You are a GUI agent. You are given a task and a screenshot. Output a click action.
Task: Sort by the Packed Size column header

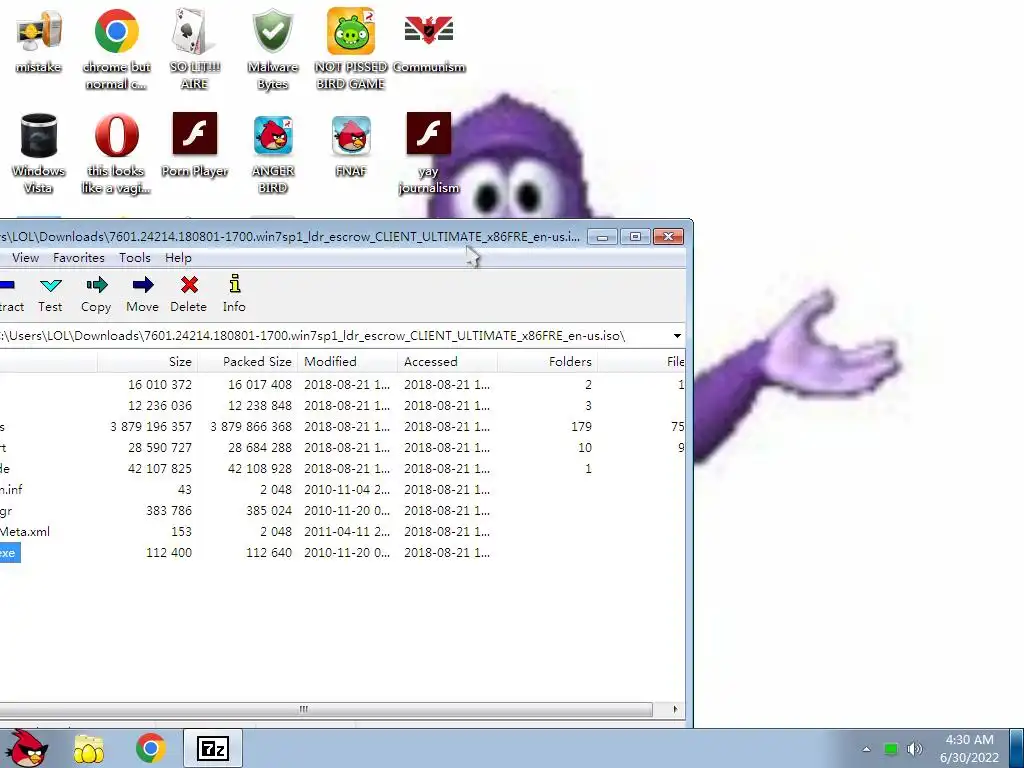click(248, 362)
